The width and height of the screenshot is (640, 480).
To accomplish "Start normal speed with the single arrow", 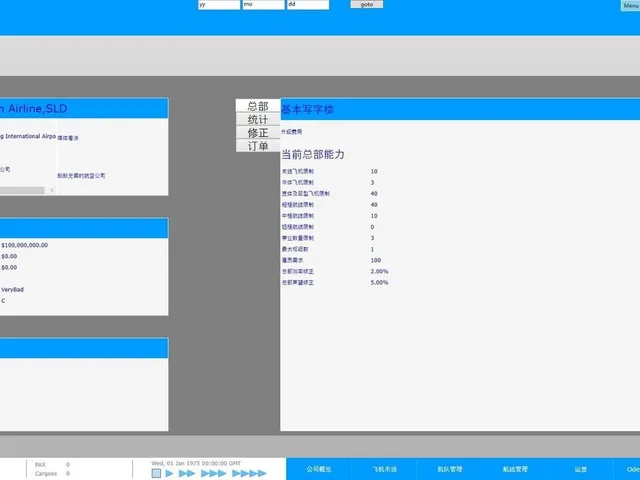I will (169, 473).
